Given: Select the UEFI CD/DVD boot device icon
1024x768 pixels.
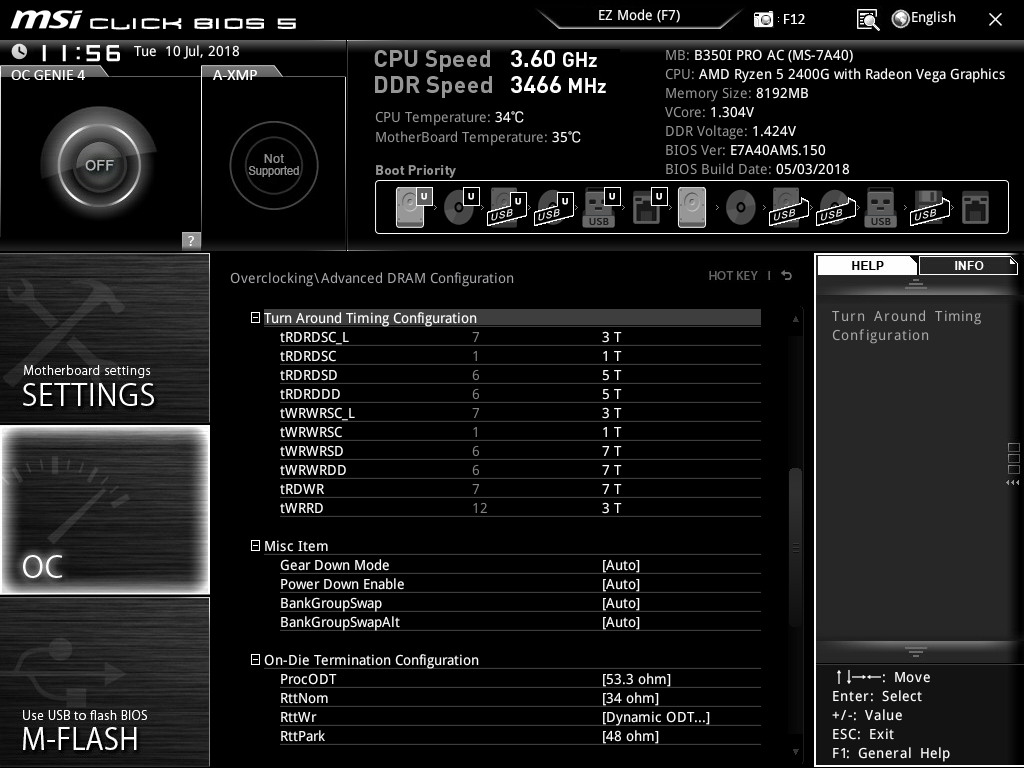Looking at the screenshot, I should (x=460, y=207).
